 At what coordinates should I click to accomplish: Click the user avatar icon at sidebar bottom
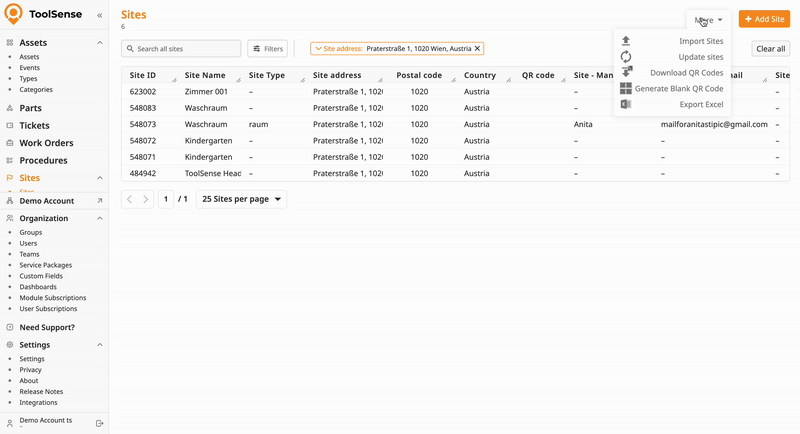(10, 423)
